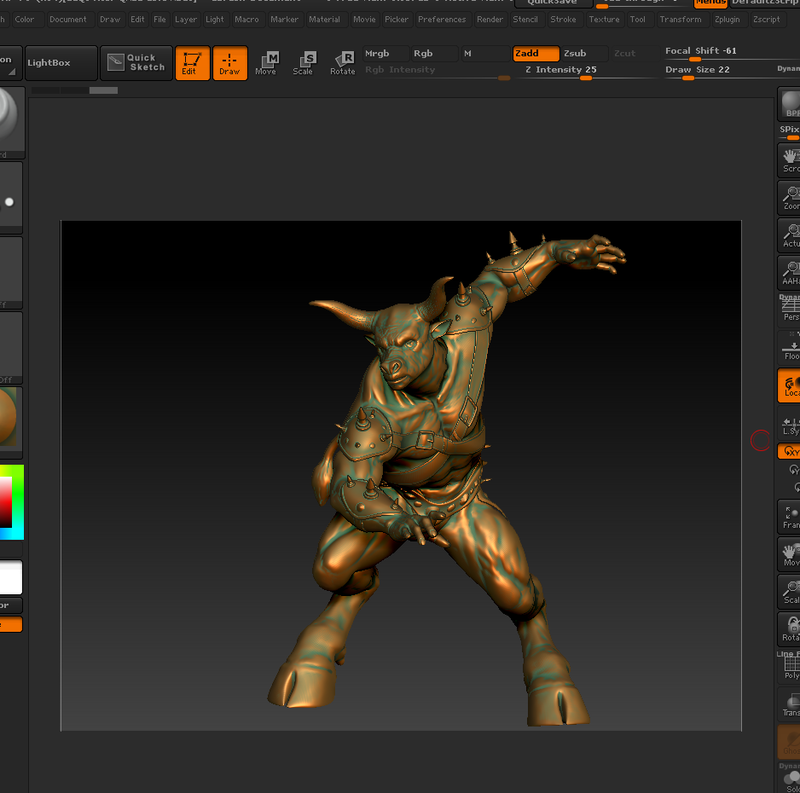Select the Rotate tool with R icon
The image size is (800, 793).
point(342,63)
